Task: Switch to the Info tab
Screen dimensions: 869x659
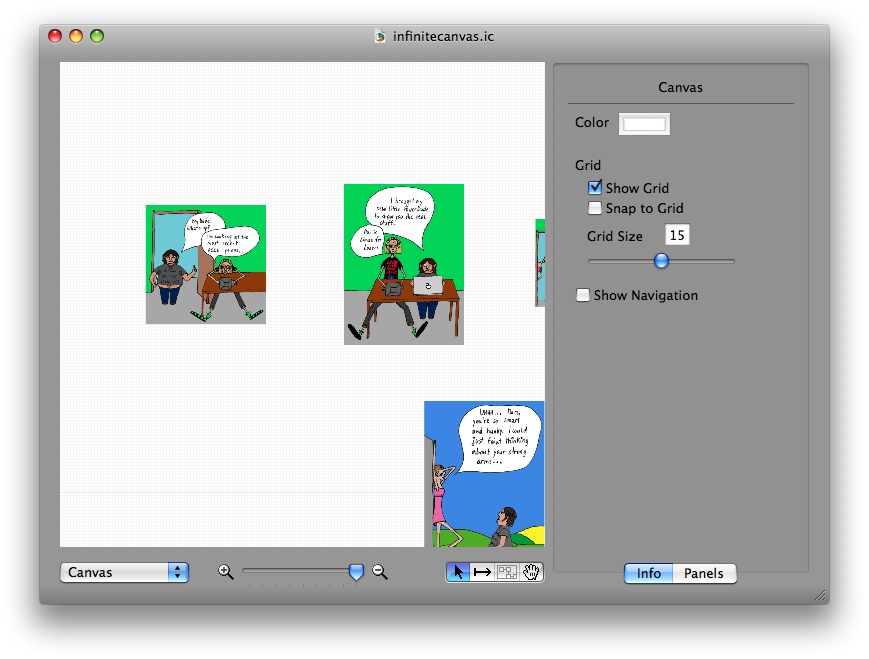Action: click(648, 573)
